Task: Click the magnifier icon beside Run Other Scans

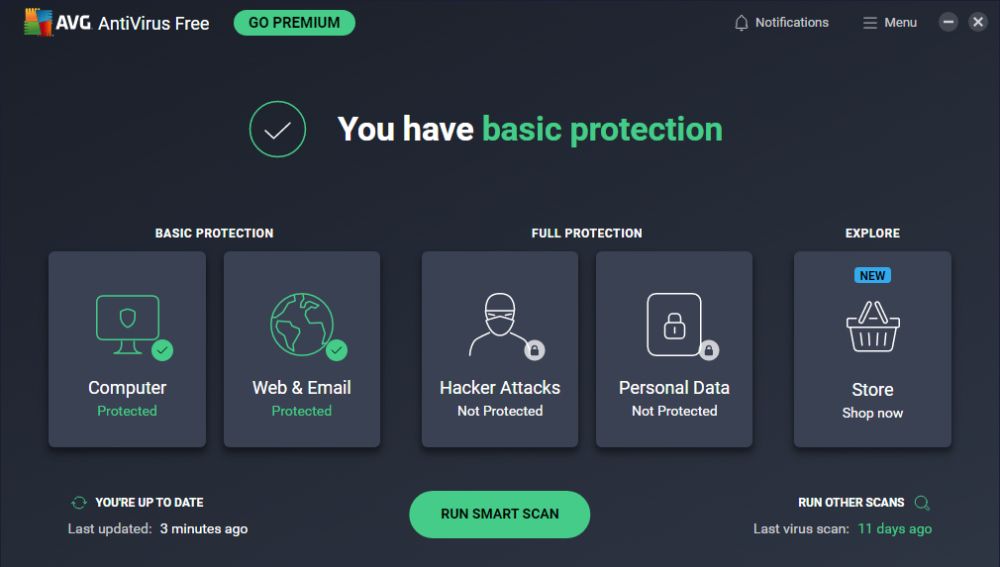Action: [x=922, y=503]
